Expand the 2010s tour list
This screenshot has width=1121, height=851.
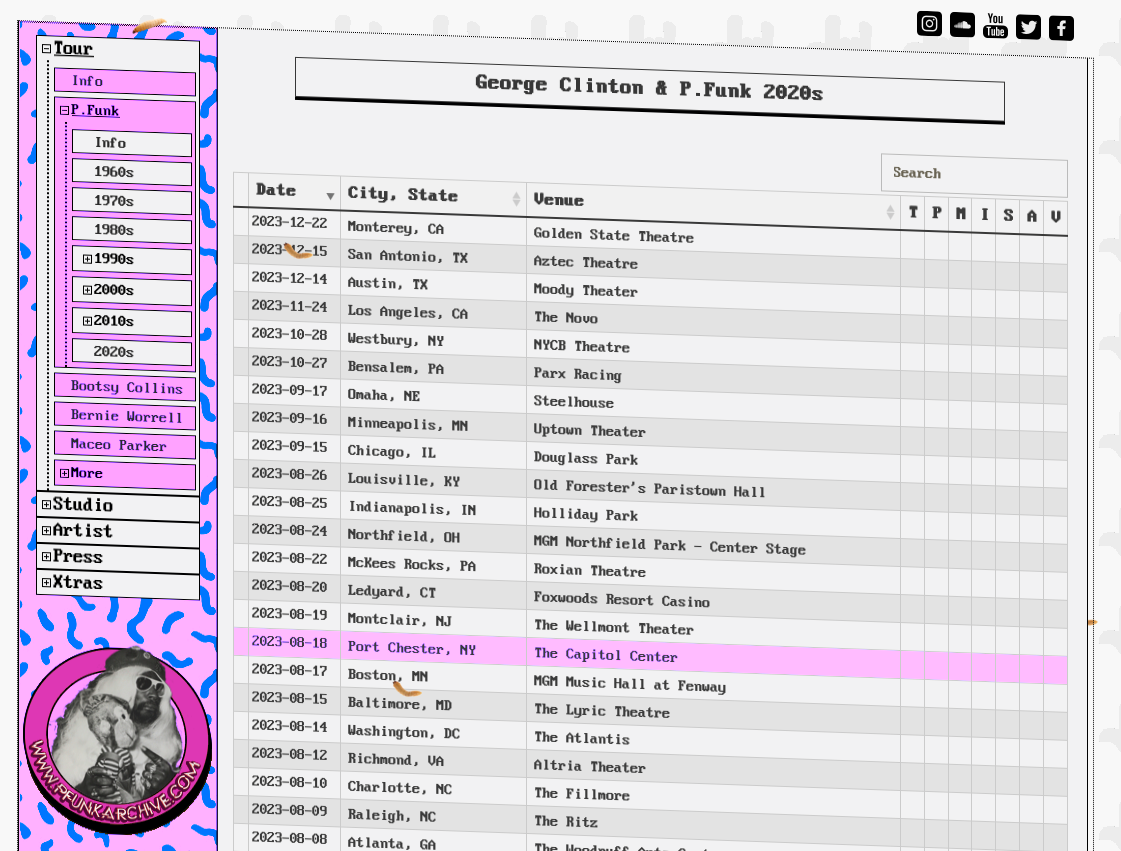click(x=87, y=321)
